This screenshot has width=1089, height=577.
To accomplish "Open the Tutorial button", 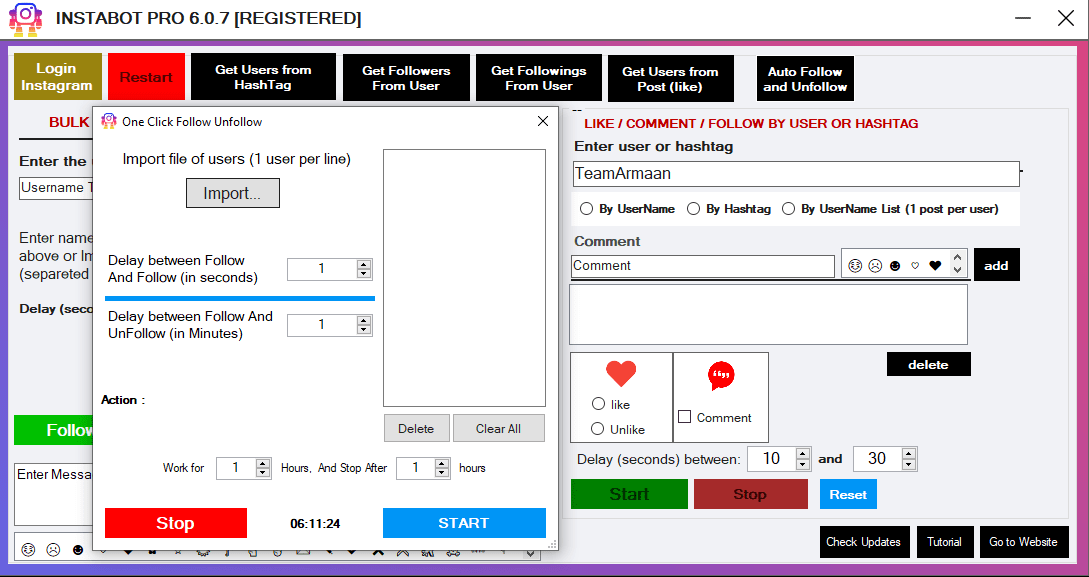I will click(x=945, y=542).
